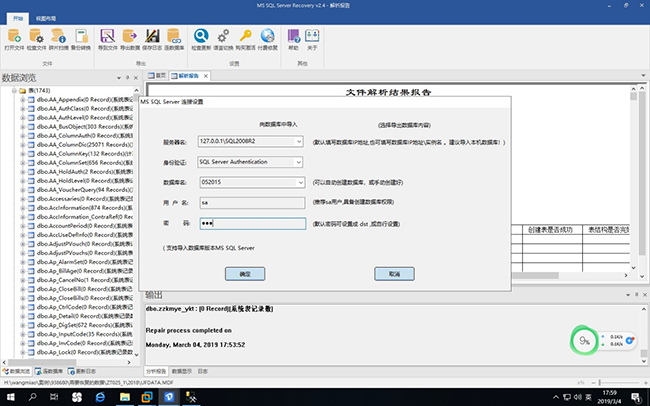
Task: Click the table icon of dbo.Ap_Lock
Action: [31, 352]
